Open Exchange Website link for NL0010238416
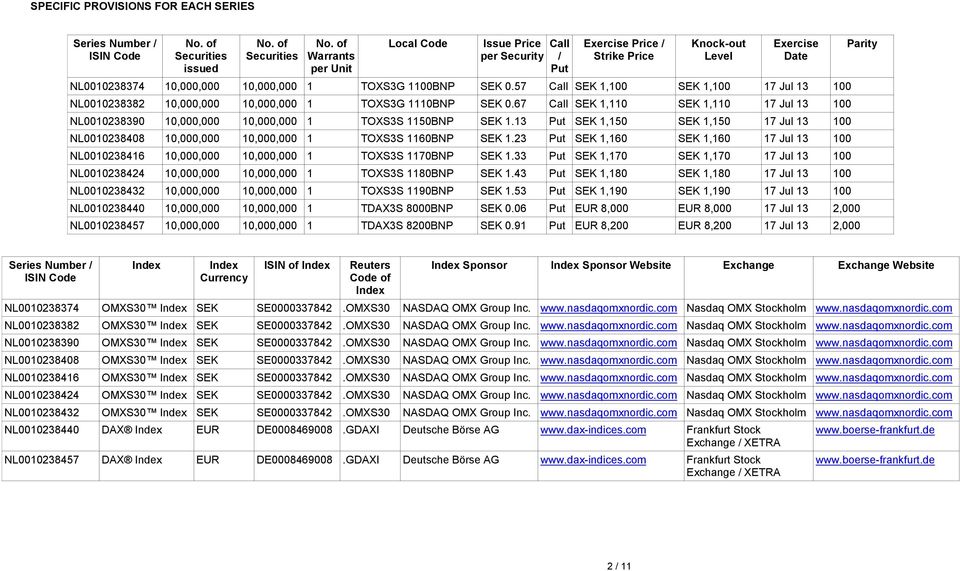960x571 pixels. pyautogui.click(x=883, y=378)
